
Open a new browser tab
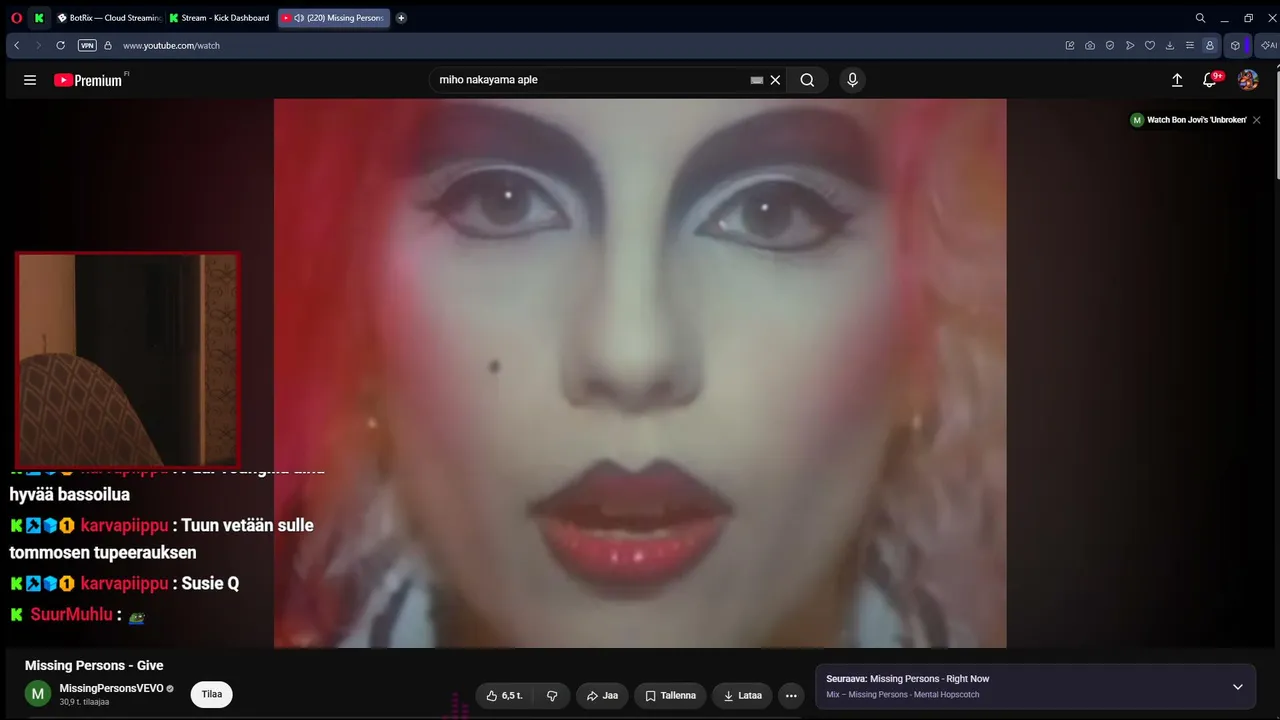(401, 18)
